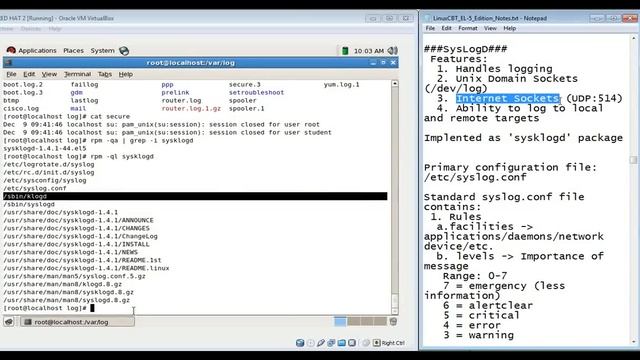Open Notepad Format menu
This screenshot has height=360, width=640.
[468, 28]
